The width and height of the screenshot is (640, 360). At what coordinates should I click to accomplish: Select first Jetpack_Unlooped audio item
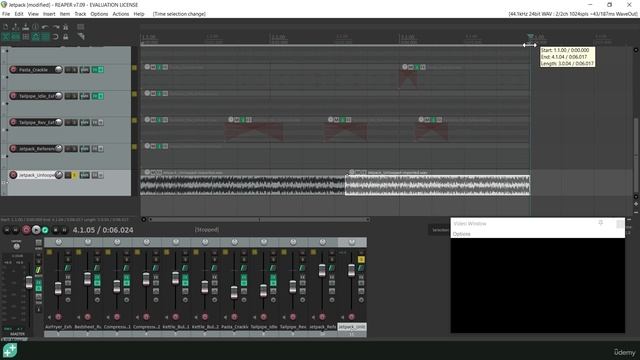[242, 185]
